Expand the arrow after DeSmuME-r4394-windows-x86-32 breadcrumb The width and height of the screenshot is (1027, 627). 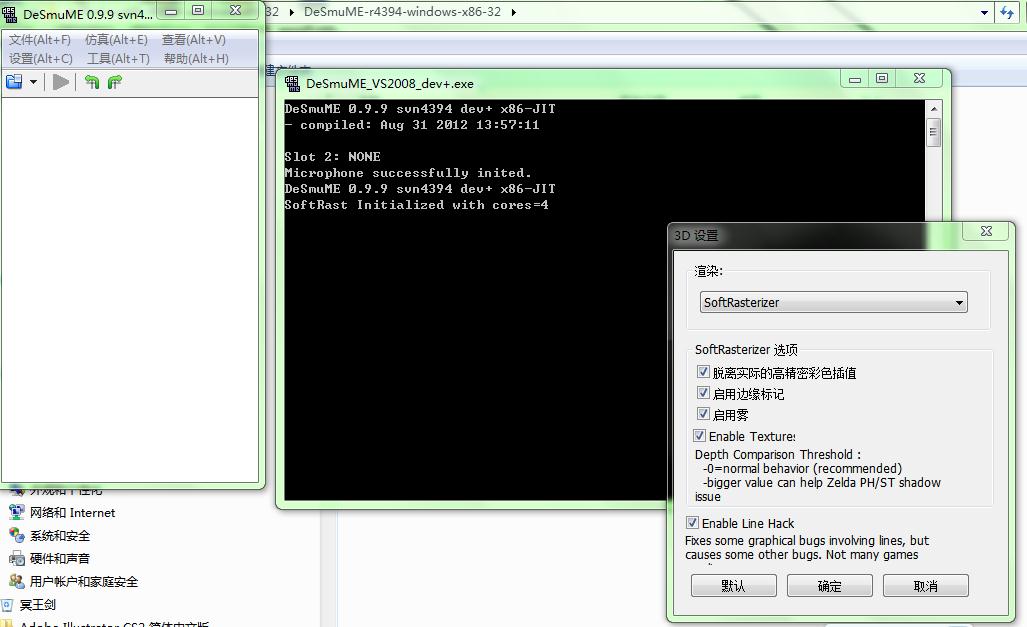pyautogui.click(x=514, y=12)
